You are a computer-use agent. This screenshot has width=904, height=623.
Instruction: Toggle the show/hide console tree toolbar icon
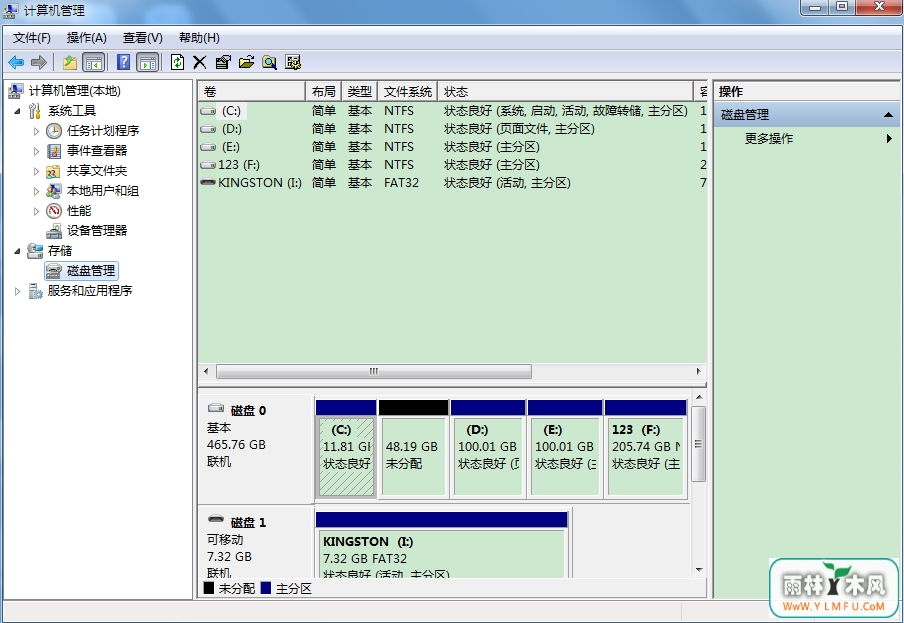coord(93,62)
